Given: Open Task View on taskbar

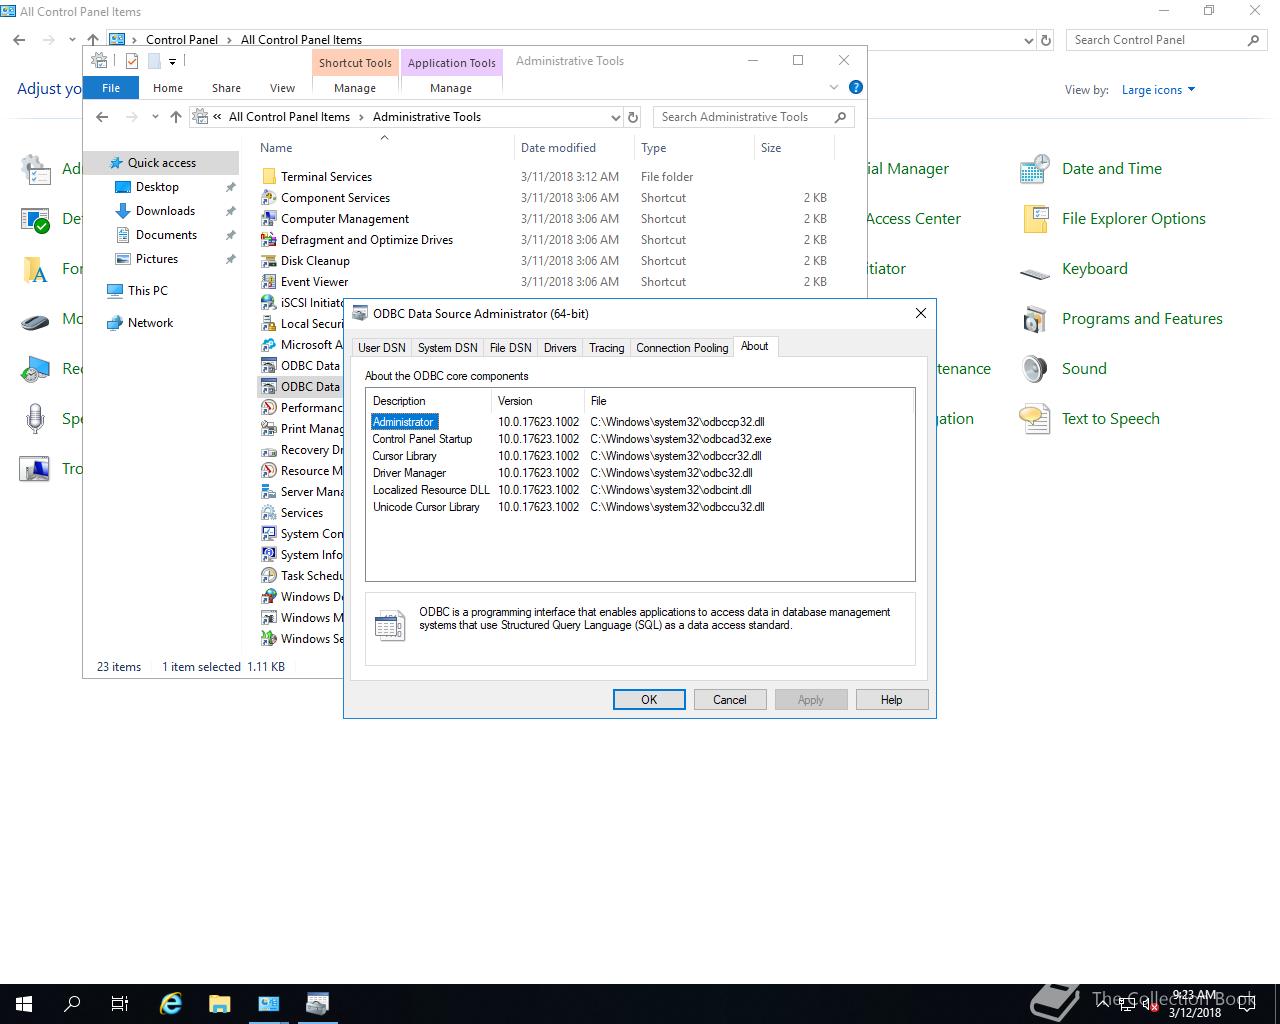Looking at the screenshot, I should pyautogui.click(x=120, y=1004).
